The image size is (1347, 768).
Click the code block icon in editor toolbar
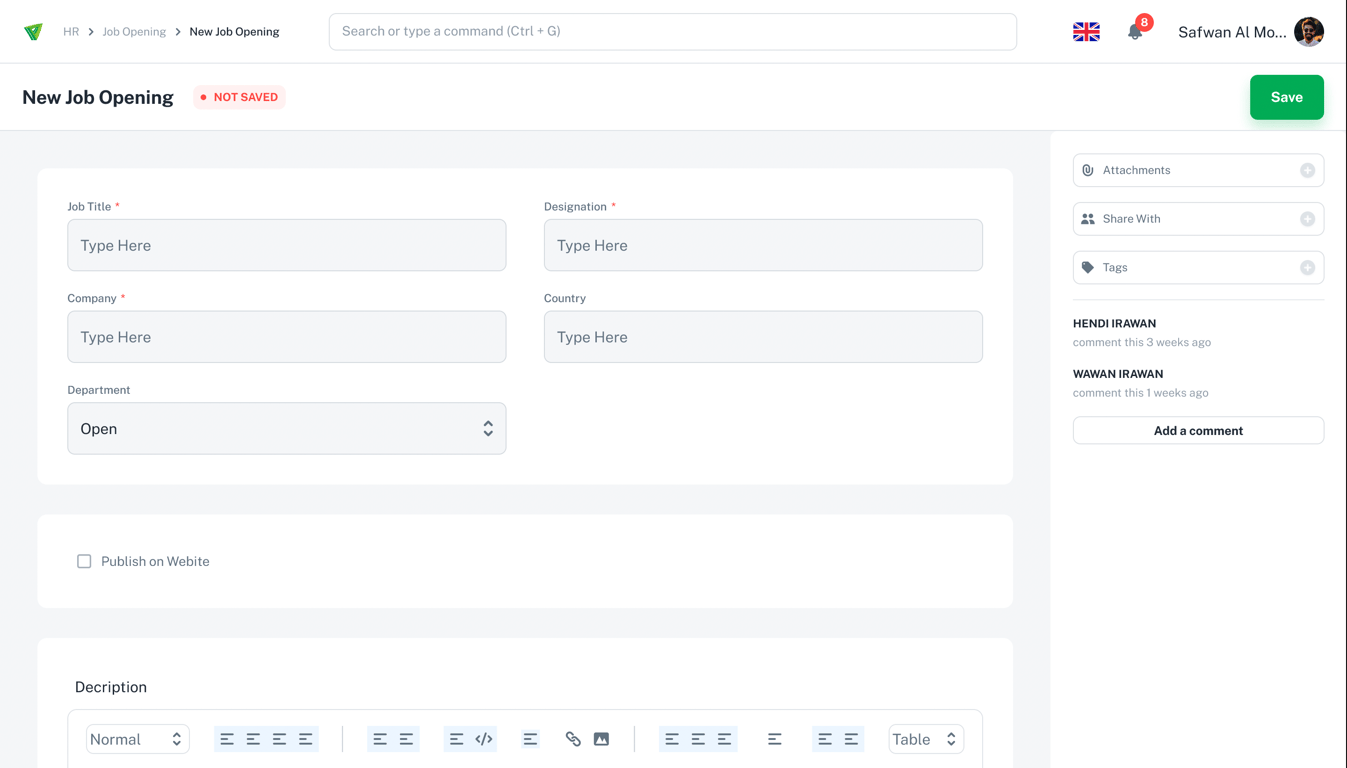coord(484,739)
